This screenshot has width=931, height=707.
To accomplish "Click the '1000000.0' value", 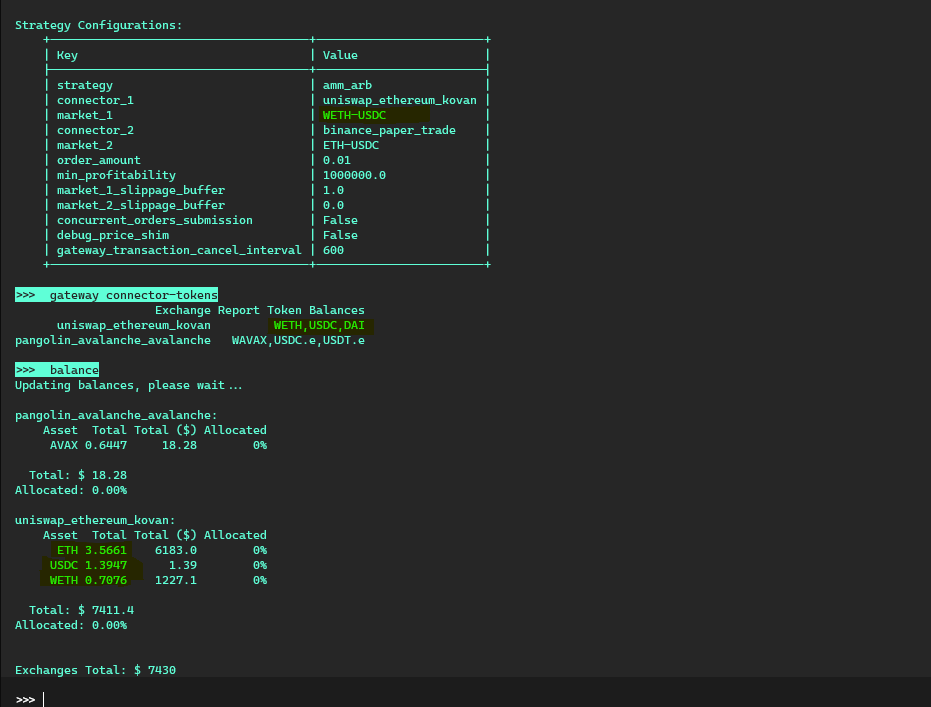I will pyautogui.click(x=354, y=175).
